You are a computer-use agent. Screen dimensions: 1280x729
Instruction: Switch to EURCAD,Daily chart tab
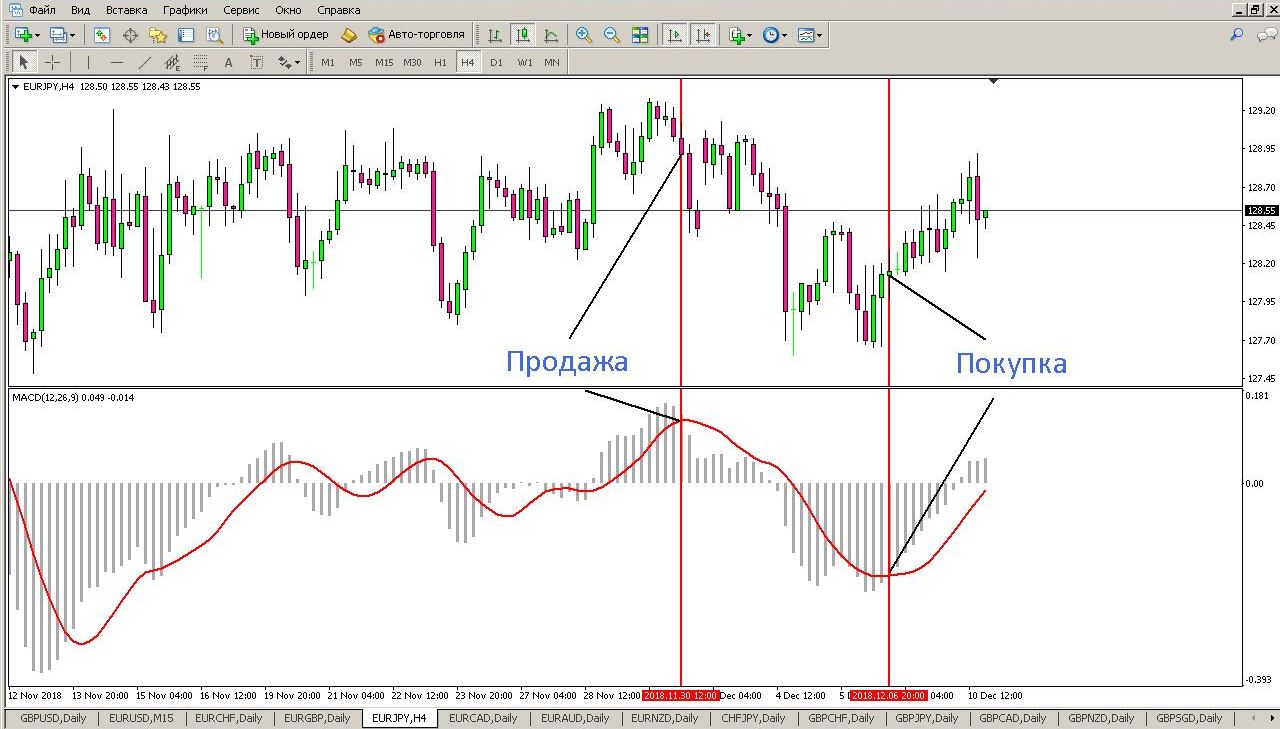483,718
